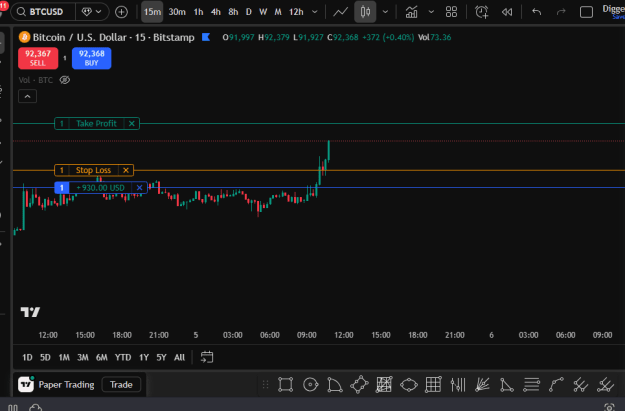Image resolution: width=625 pixels, height=411 pixels.
Task: Start bar replay with rewind icon
Action: point(507,12)
